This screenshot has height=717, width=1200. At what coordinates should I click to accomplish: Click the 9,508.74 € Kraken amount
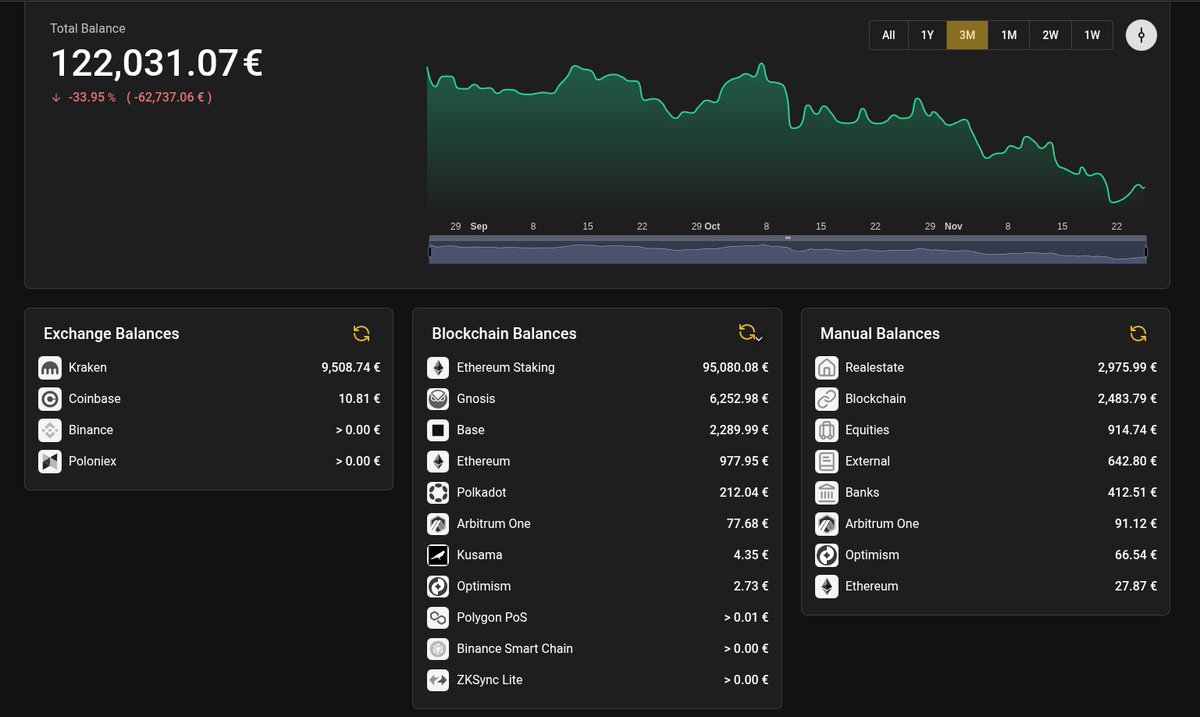351,368
